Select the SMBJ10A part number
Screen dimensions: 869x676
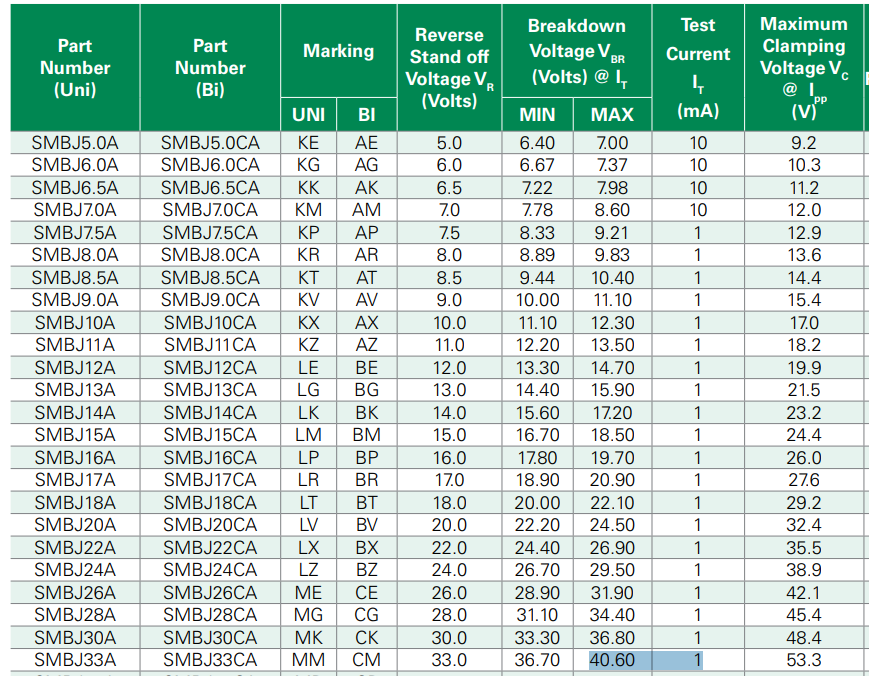coord(75,322)
